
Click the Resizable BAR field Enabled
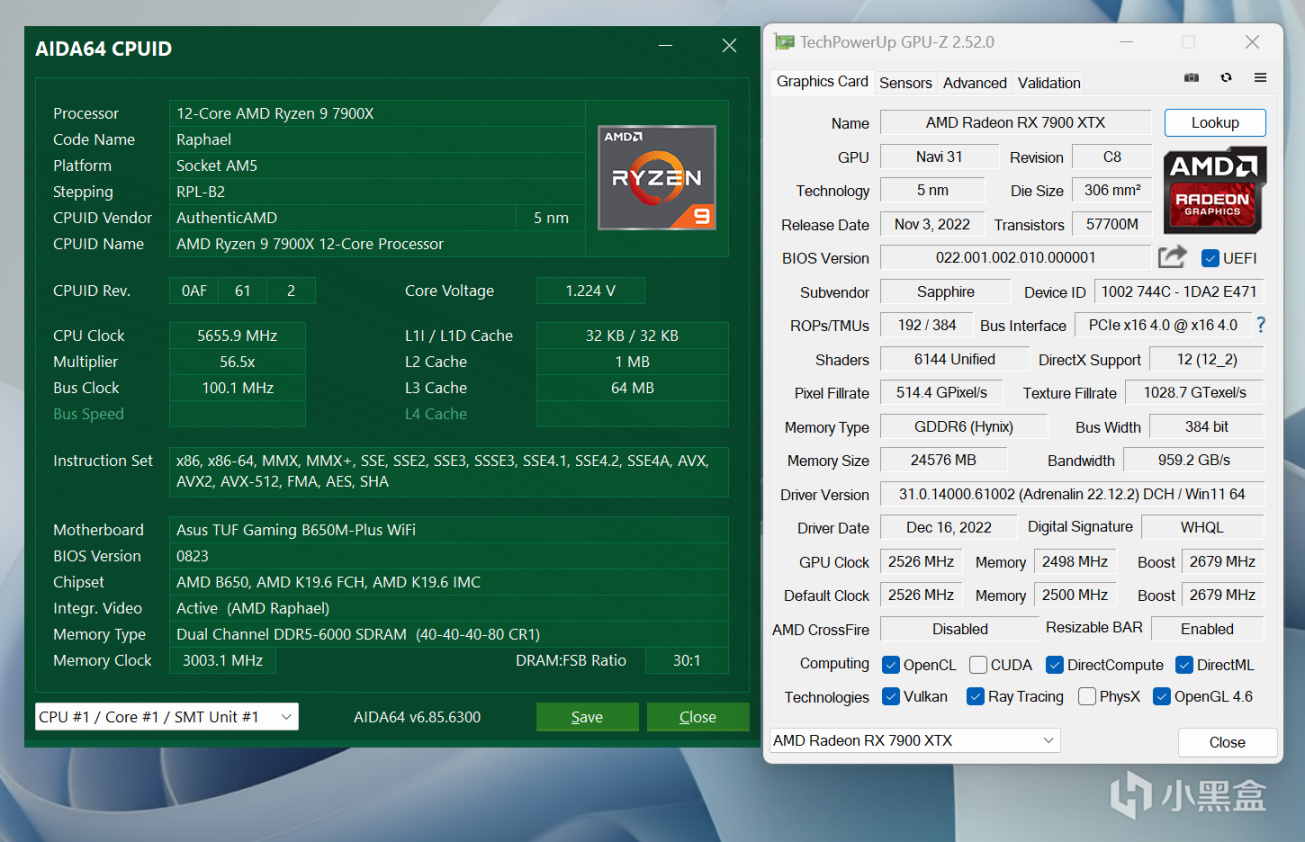[x=1207, y=629]
